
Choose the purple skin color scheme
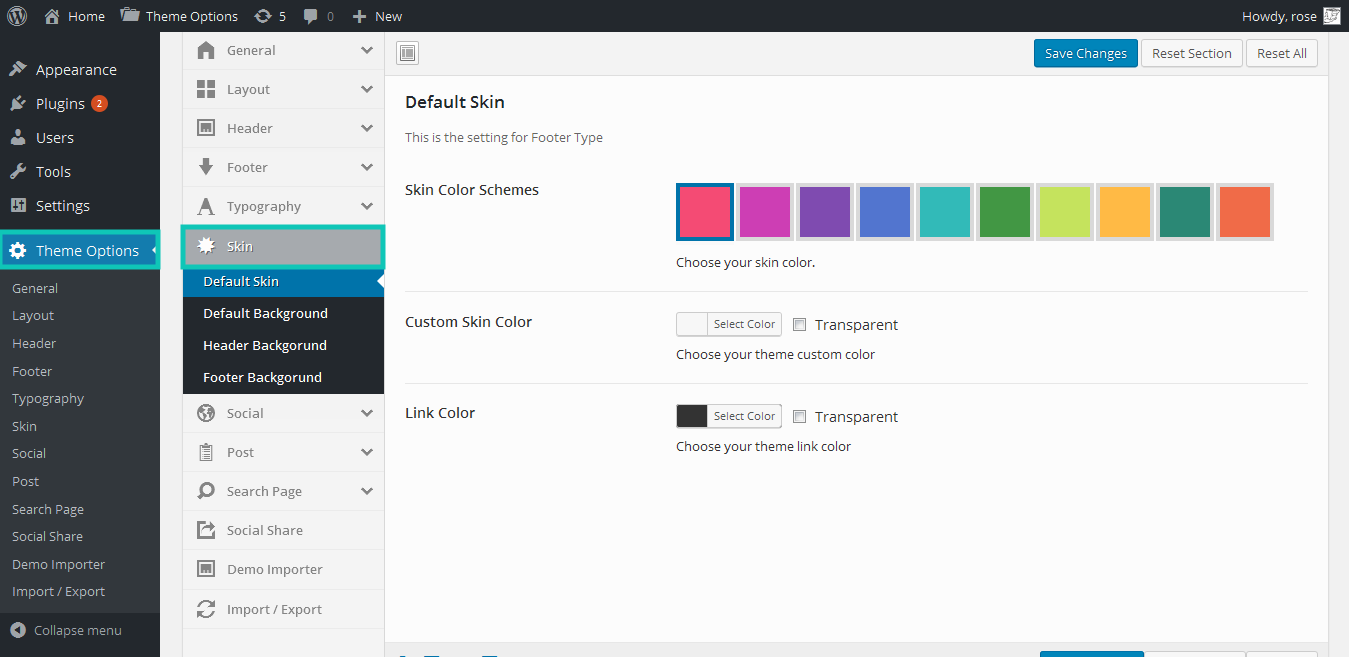click(825, 212)
